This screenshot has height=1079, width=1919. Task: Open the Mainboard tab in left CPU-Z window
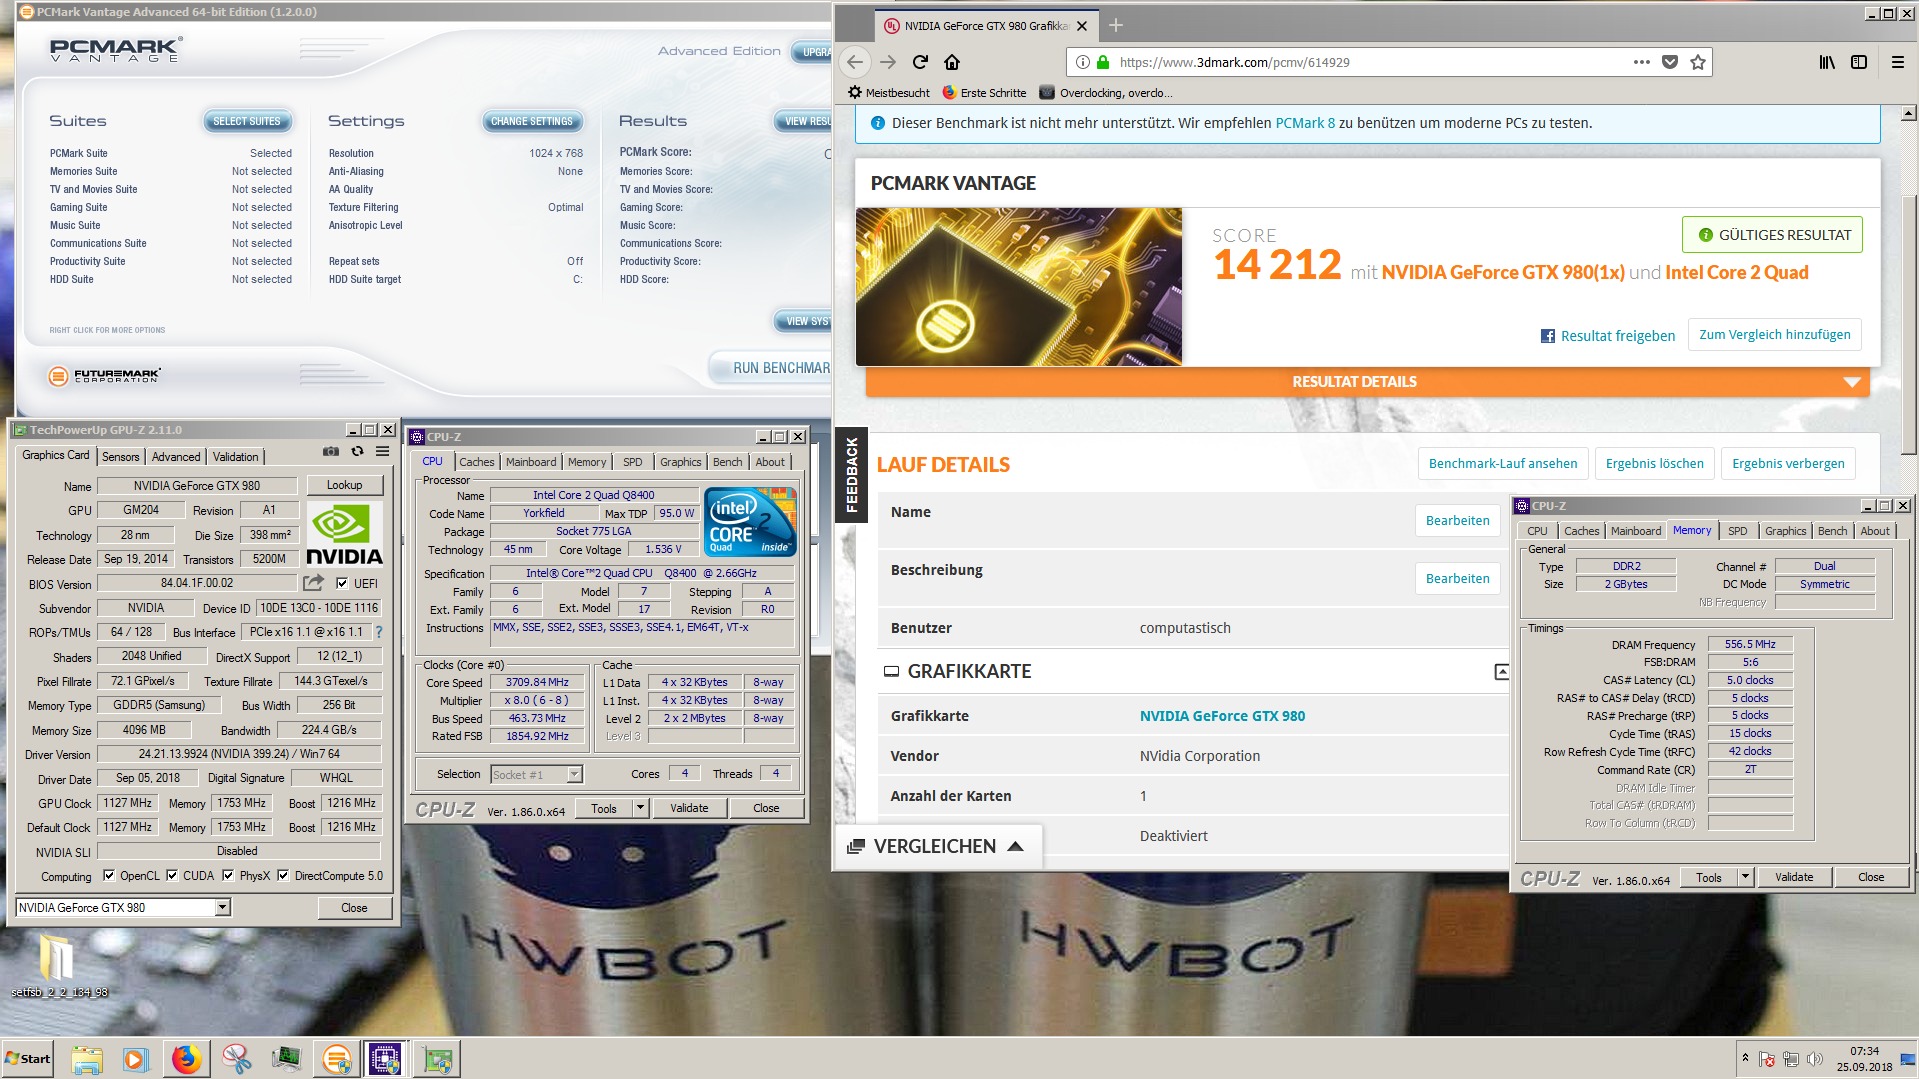pos(531,462)
